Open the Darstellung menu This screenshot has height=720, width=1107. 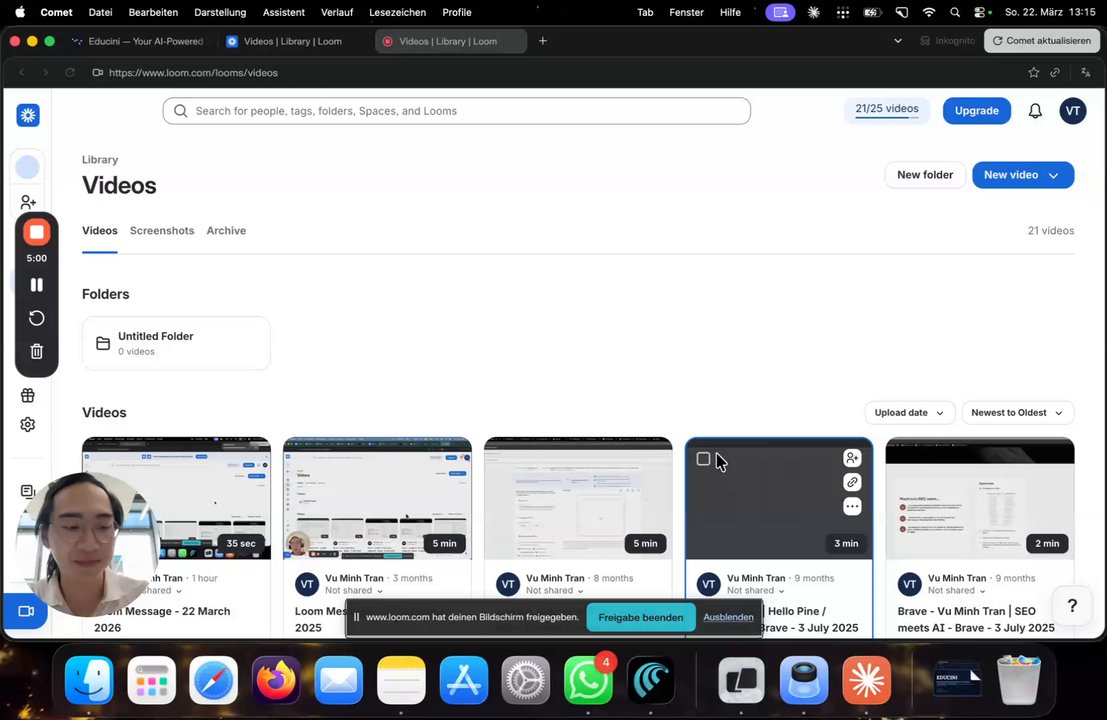pyautogui.click(x=220, y=12)
